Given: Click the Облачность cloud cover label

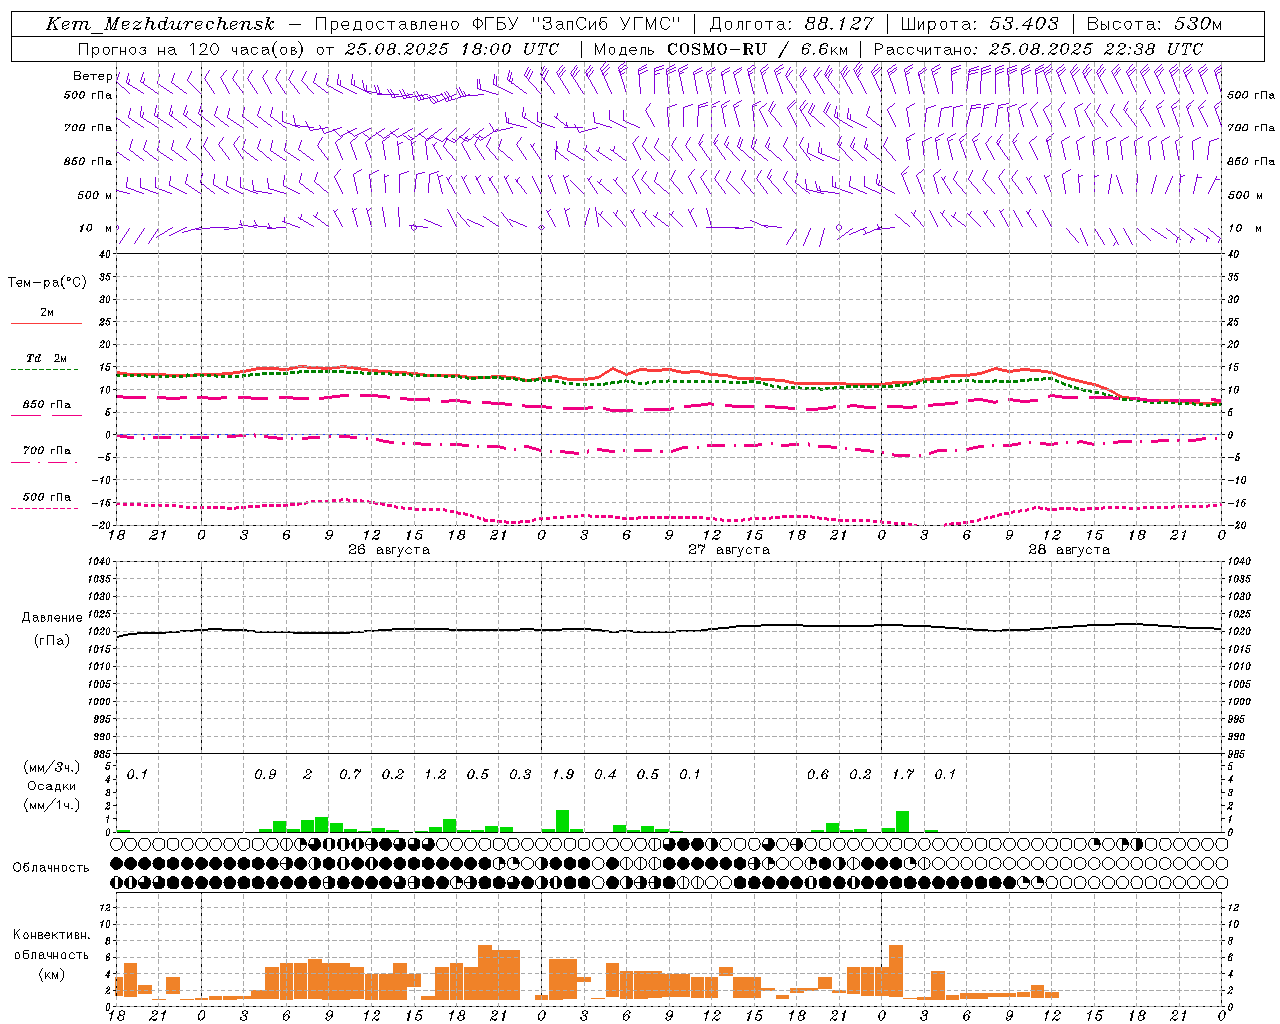Looking at the screenshot, I should [51, 868].
